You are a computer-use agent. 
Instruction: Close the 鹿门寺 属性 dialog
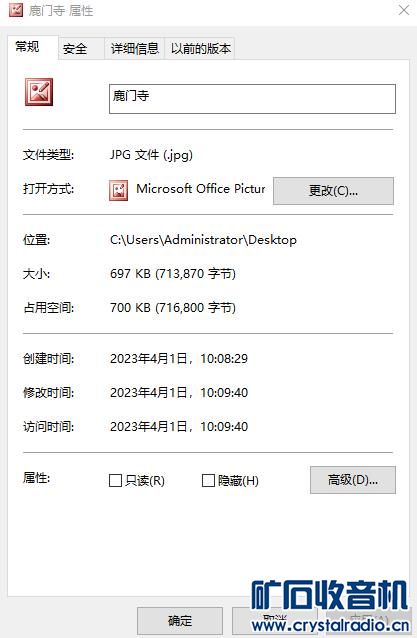click(x=404, y=10)
